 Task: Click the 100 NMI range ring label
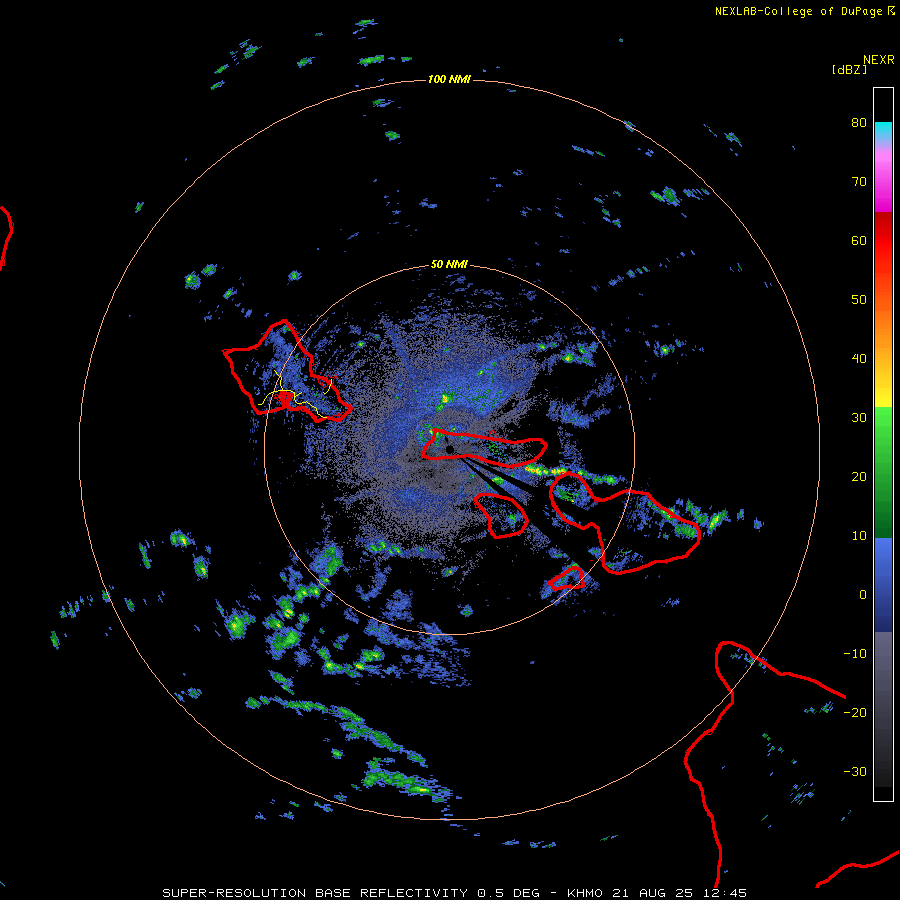[449, 79]
